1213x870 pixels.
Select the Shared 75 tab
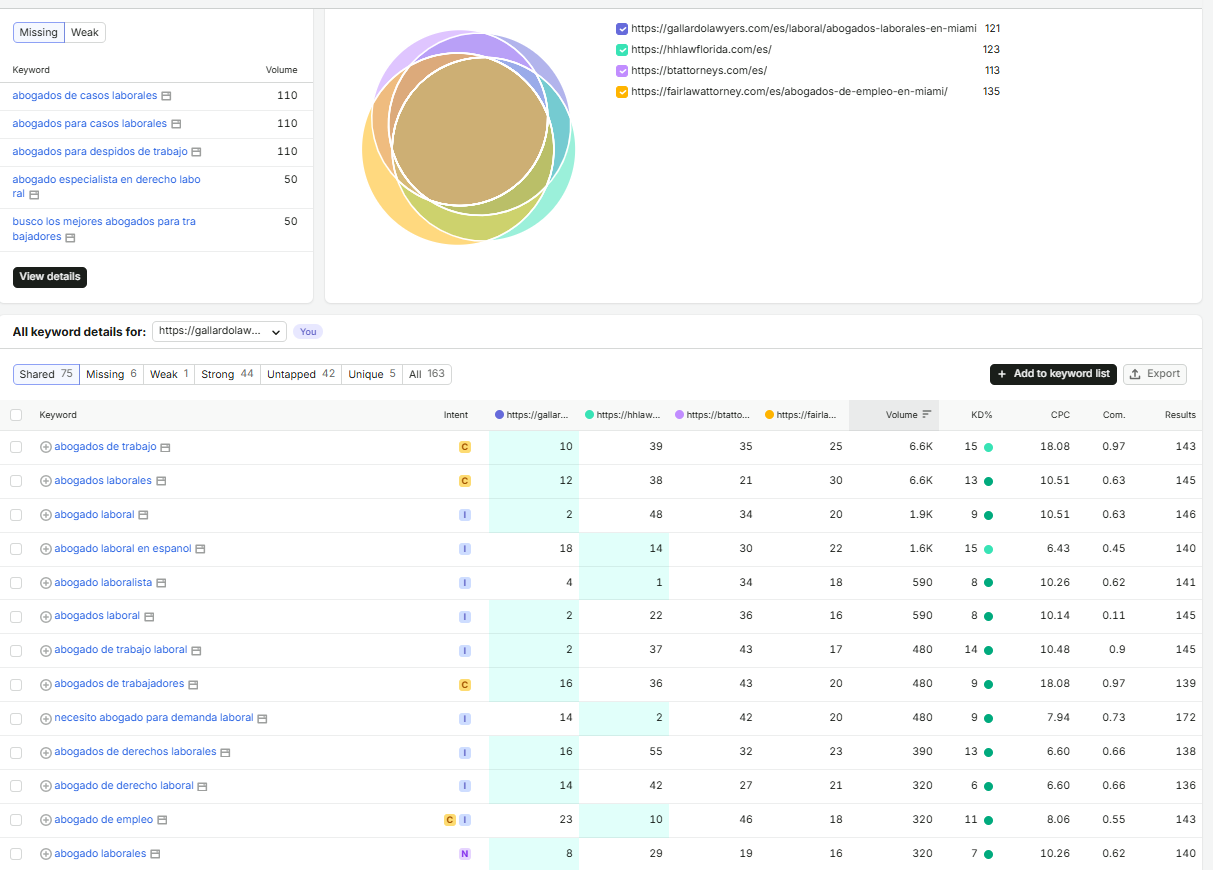[x=46, y=374]
